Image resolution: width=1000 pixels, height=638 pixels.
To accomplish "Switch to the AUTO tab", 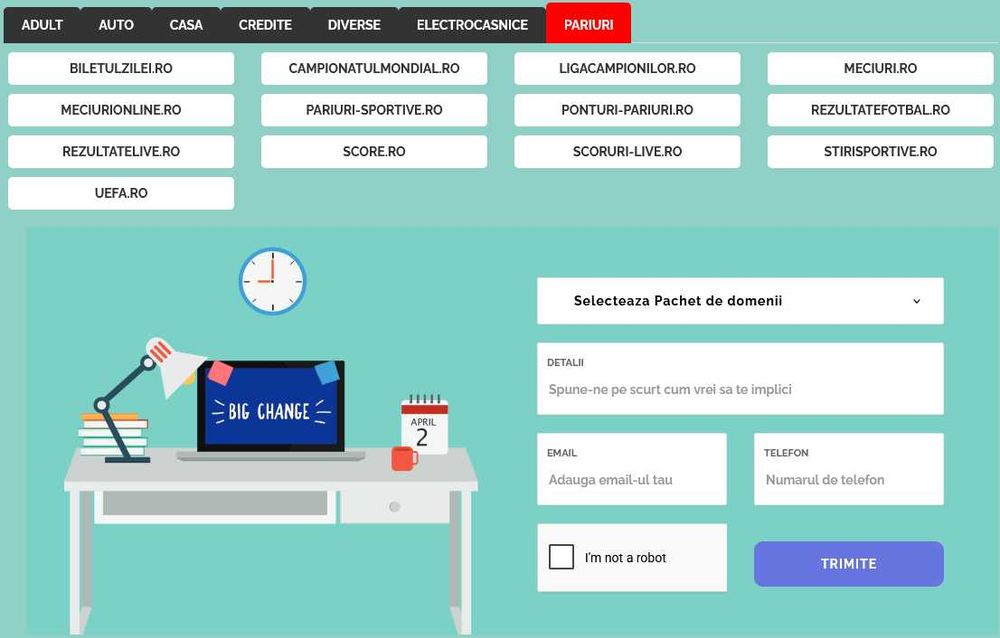I will 116,25.
